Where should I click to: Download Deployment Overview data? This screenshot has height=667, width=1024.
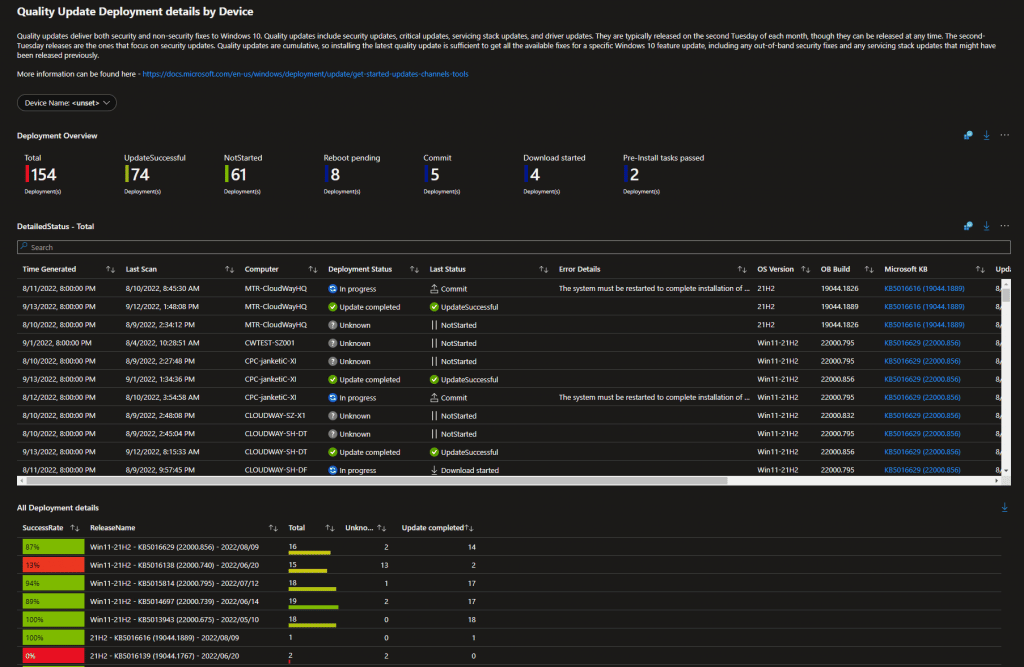[986, 135]
